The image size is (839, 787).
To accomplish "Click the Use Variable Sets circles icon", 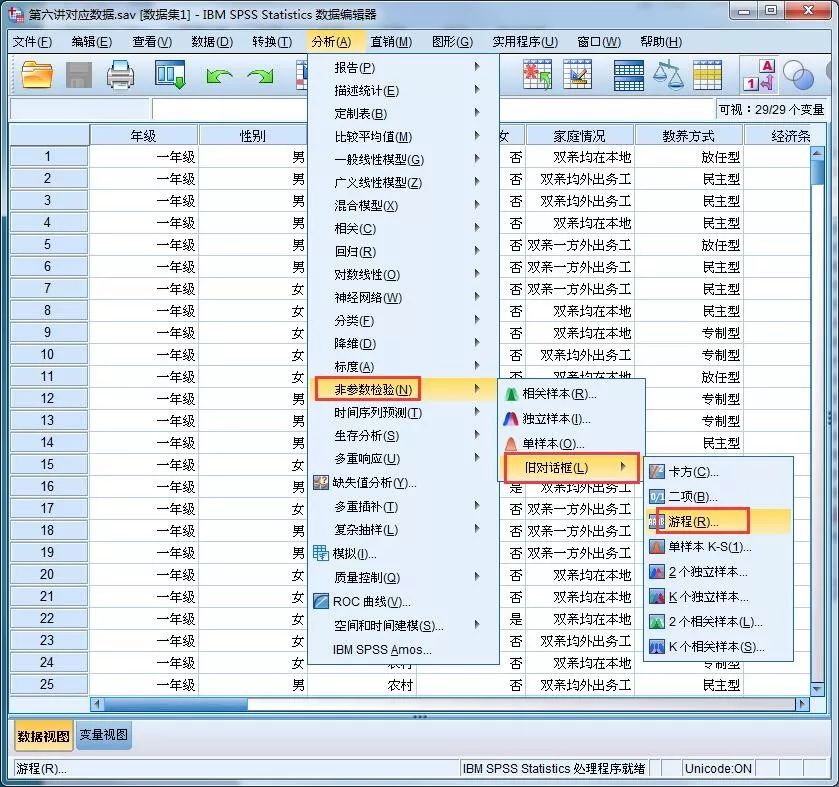I will point(798,75).
